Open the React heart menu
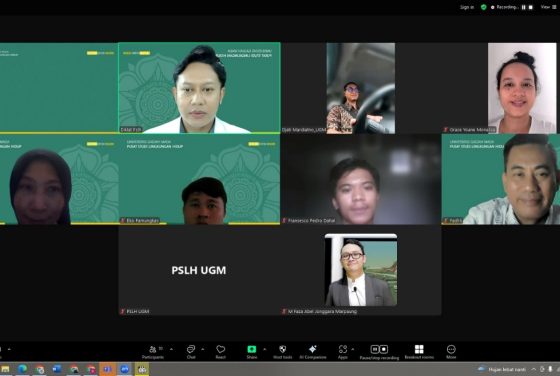The width and height of the screenshot is (560, 376). pos(220,352)
